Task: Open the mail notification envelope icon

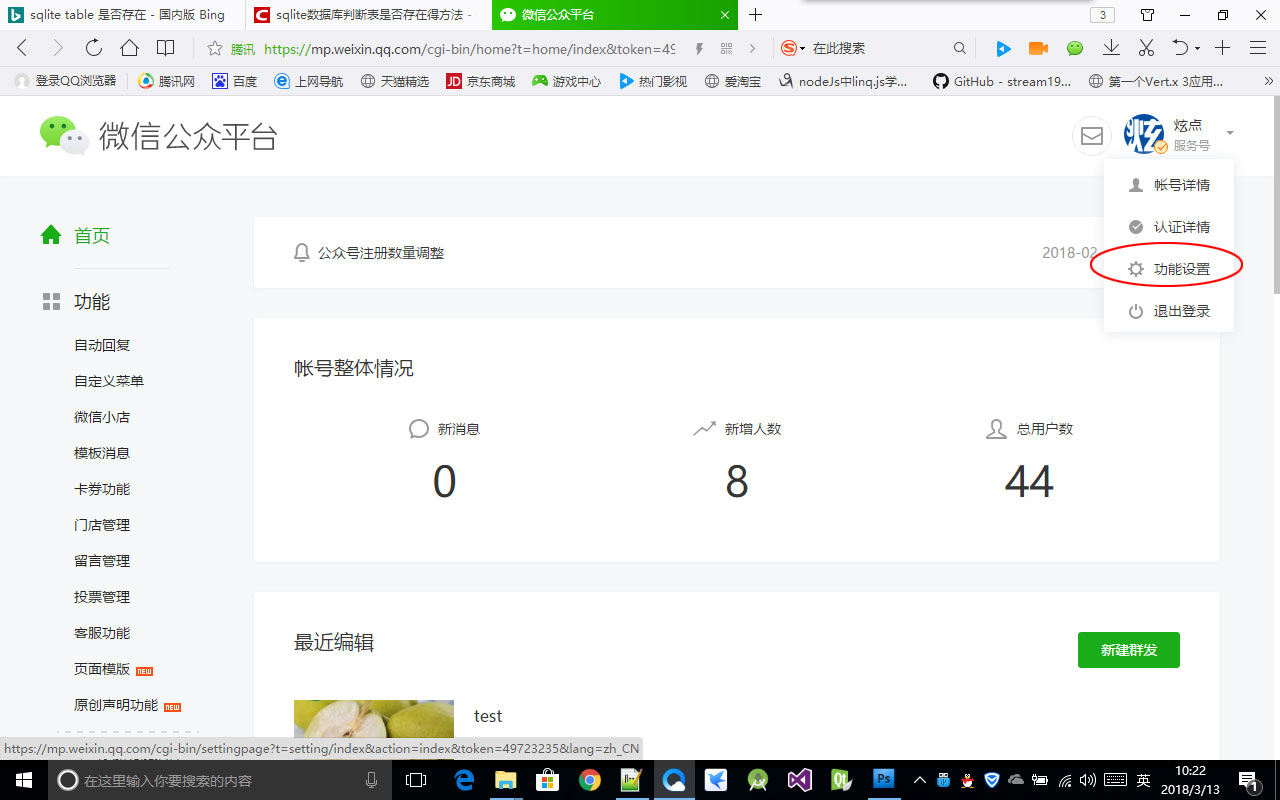Action: point(1092,136)
